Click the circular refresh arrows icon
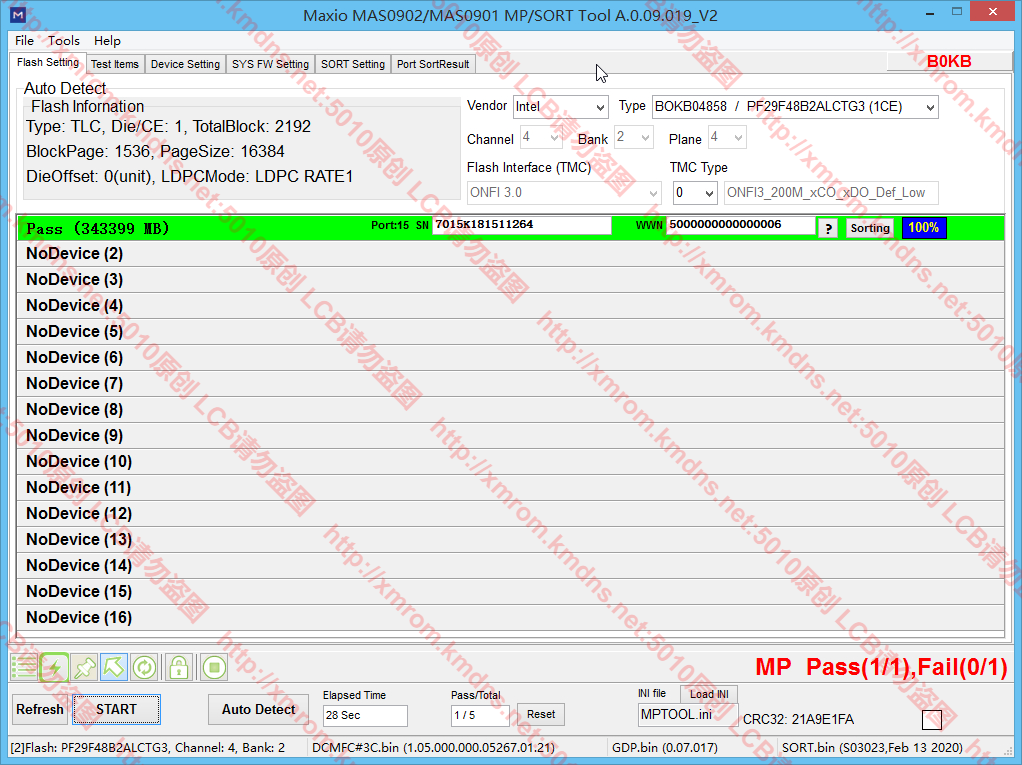1022x765 pixels. tap(144, 667)
